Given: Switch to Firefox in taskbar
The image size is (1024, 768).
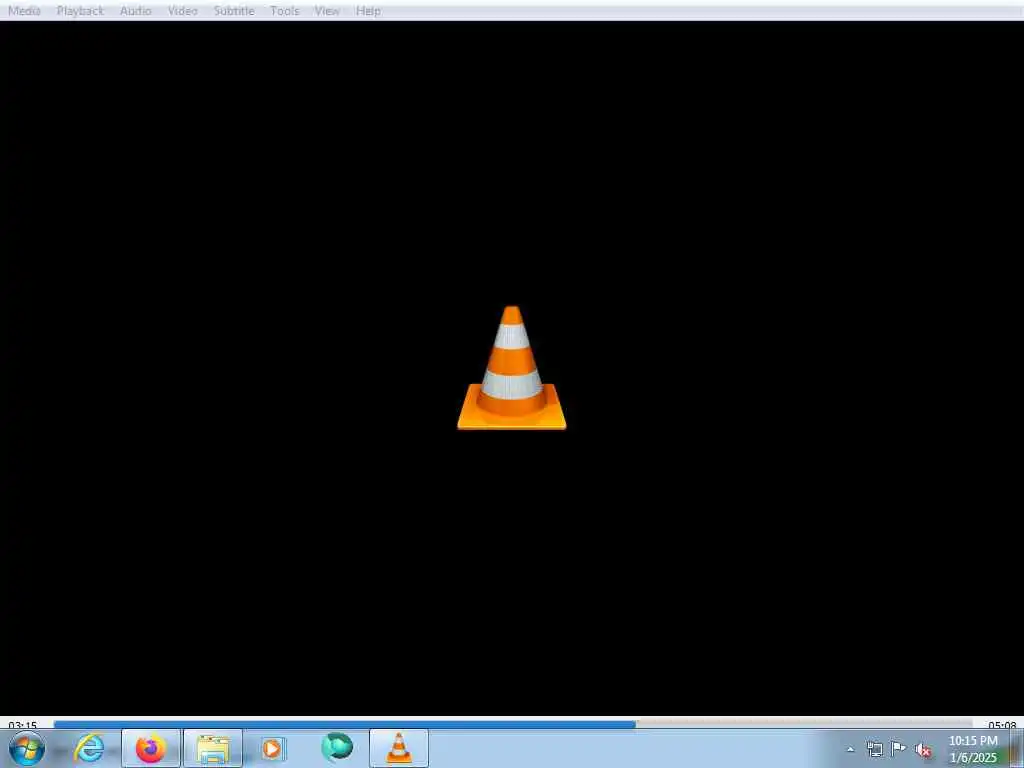Looking at the screenshot, I should pos(150,748).
